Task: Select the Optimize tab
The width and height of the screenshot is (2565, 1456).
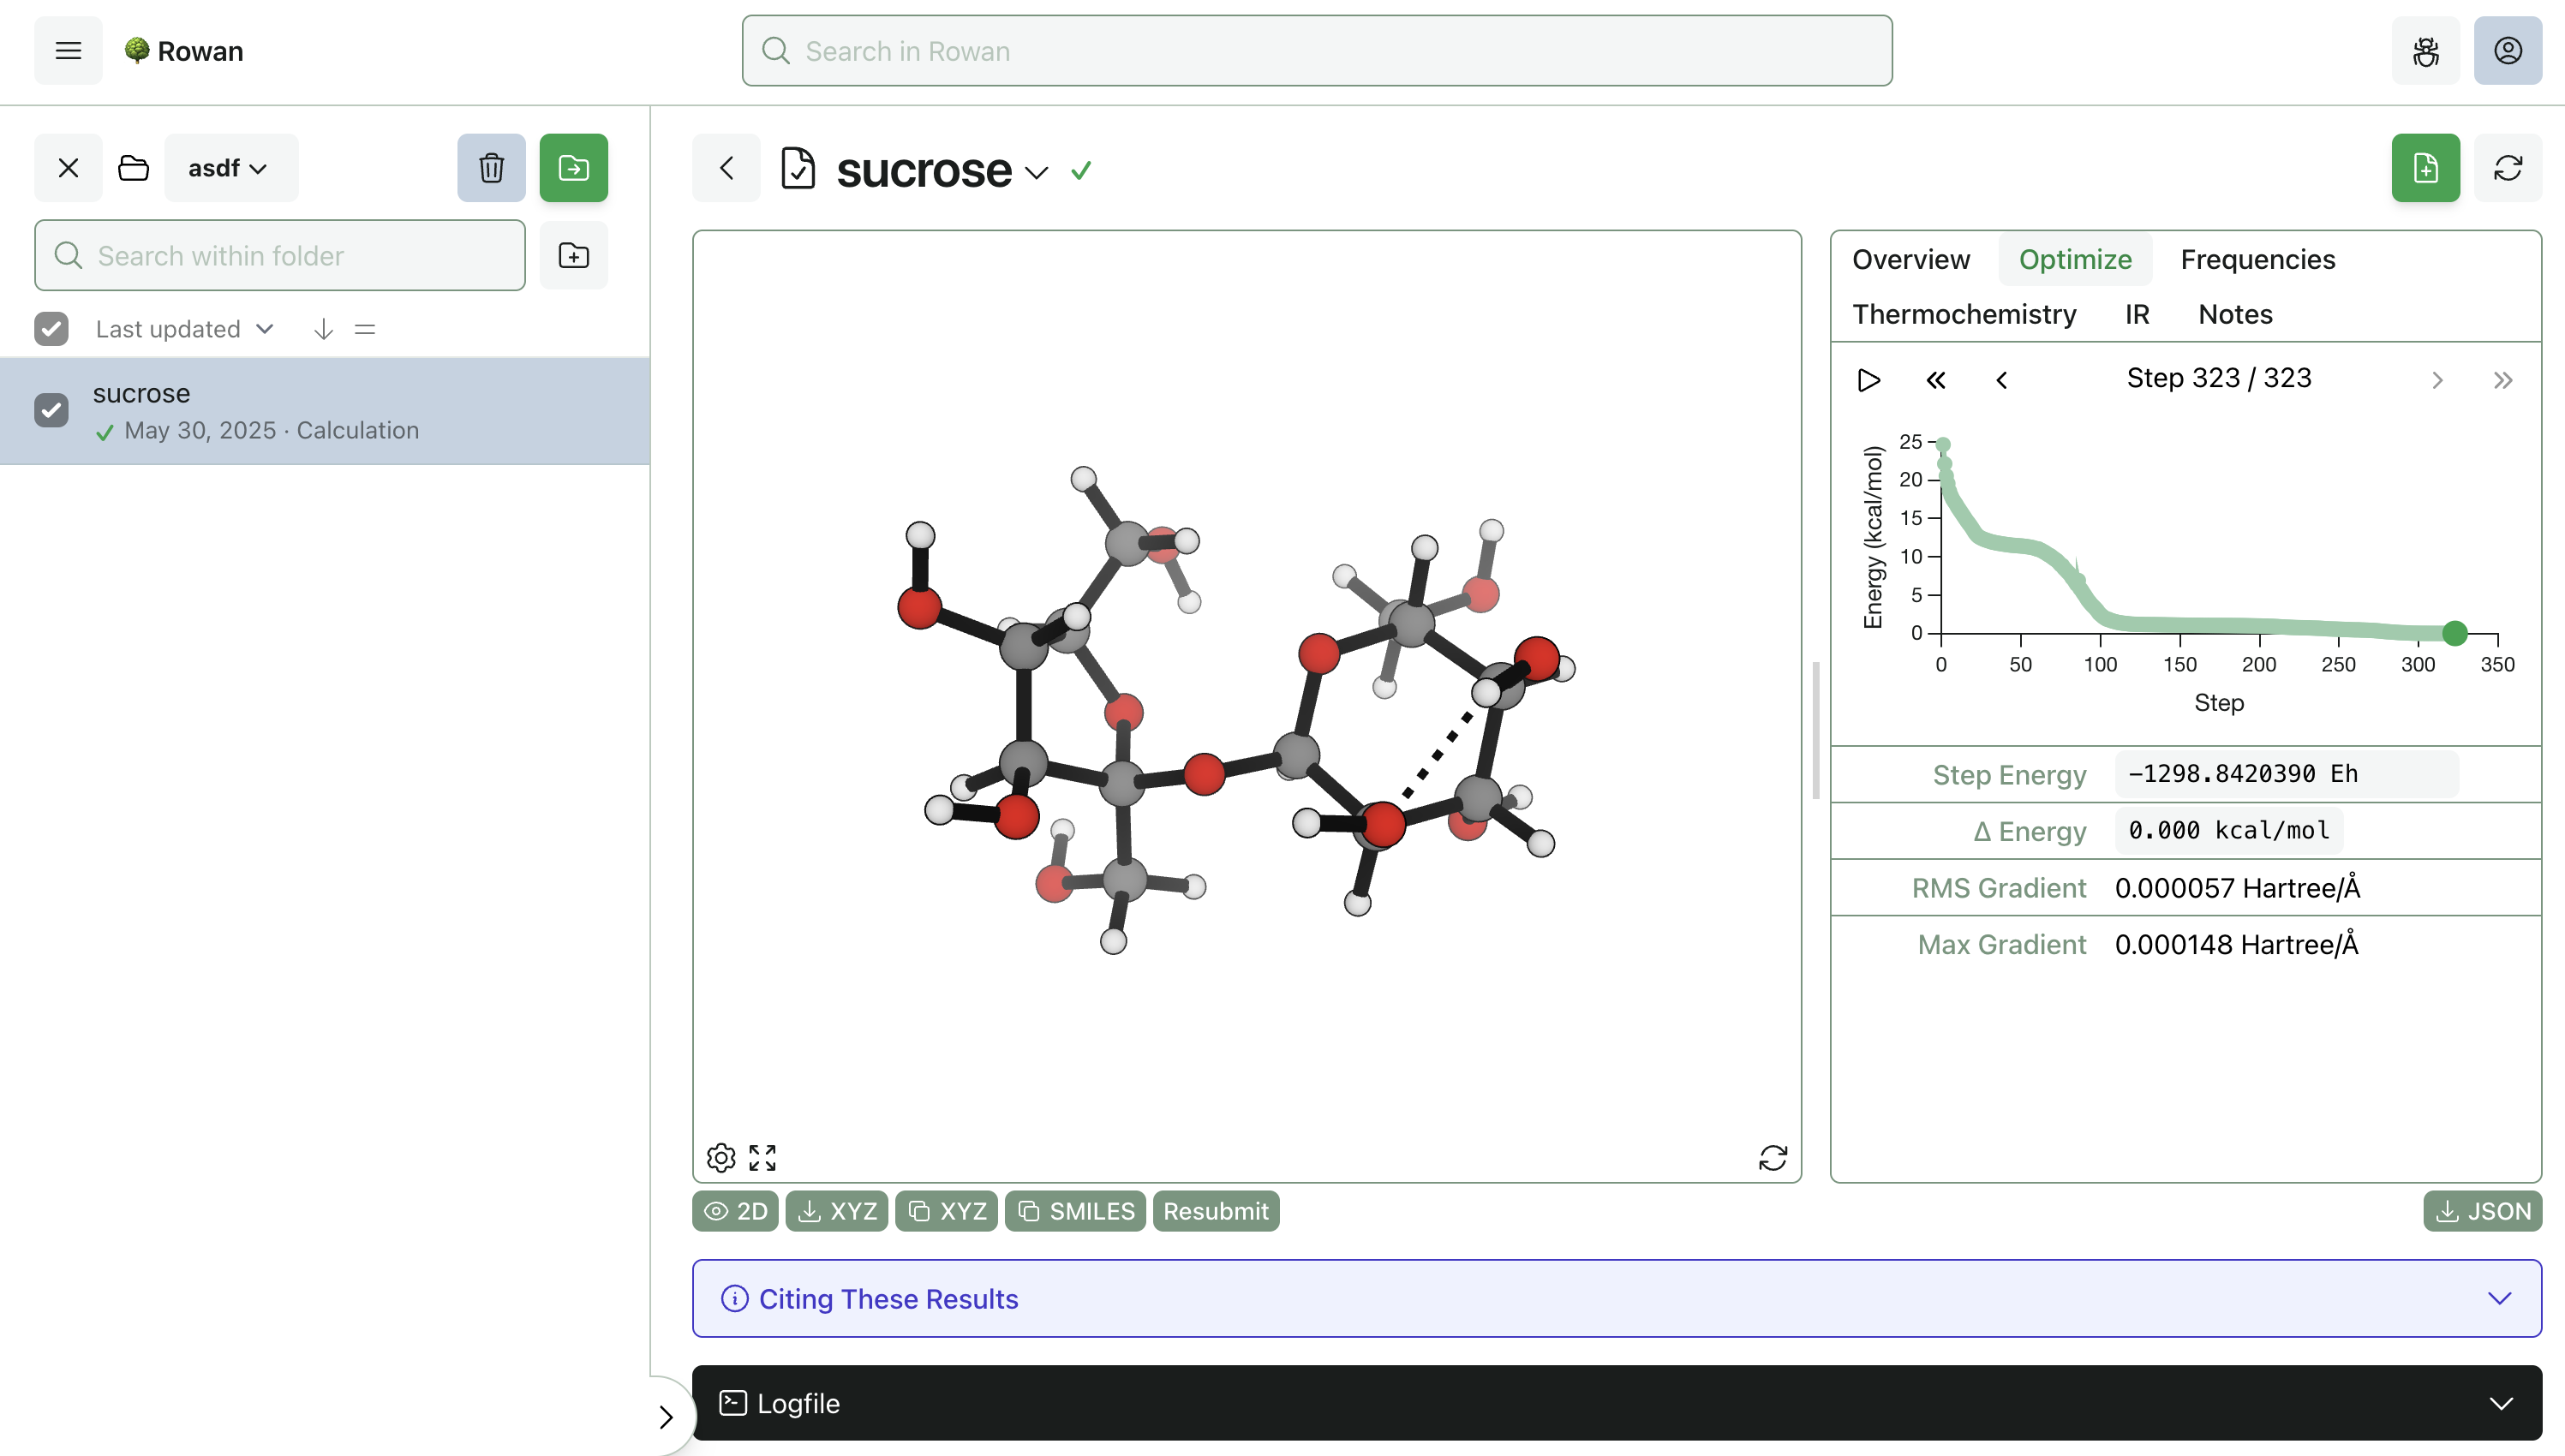Action: pyautogui.click(x=2075, y=260)
